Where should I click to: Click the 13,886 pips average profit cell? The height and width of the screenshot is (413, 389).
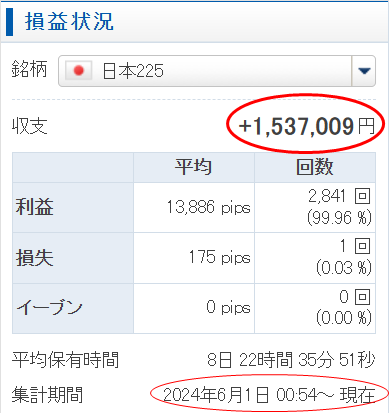(194, 207)
